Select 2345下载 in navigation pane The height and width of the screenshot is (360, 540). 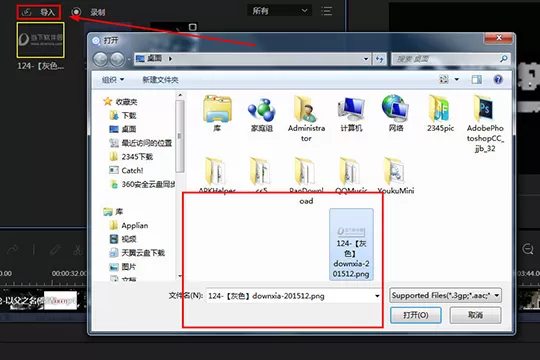(x=131, y=157)
